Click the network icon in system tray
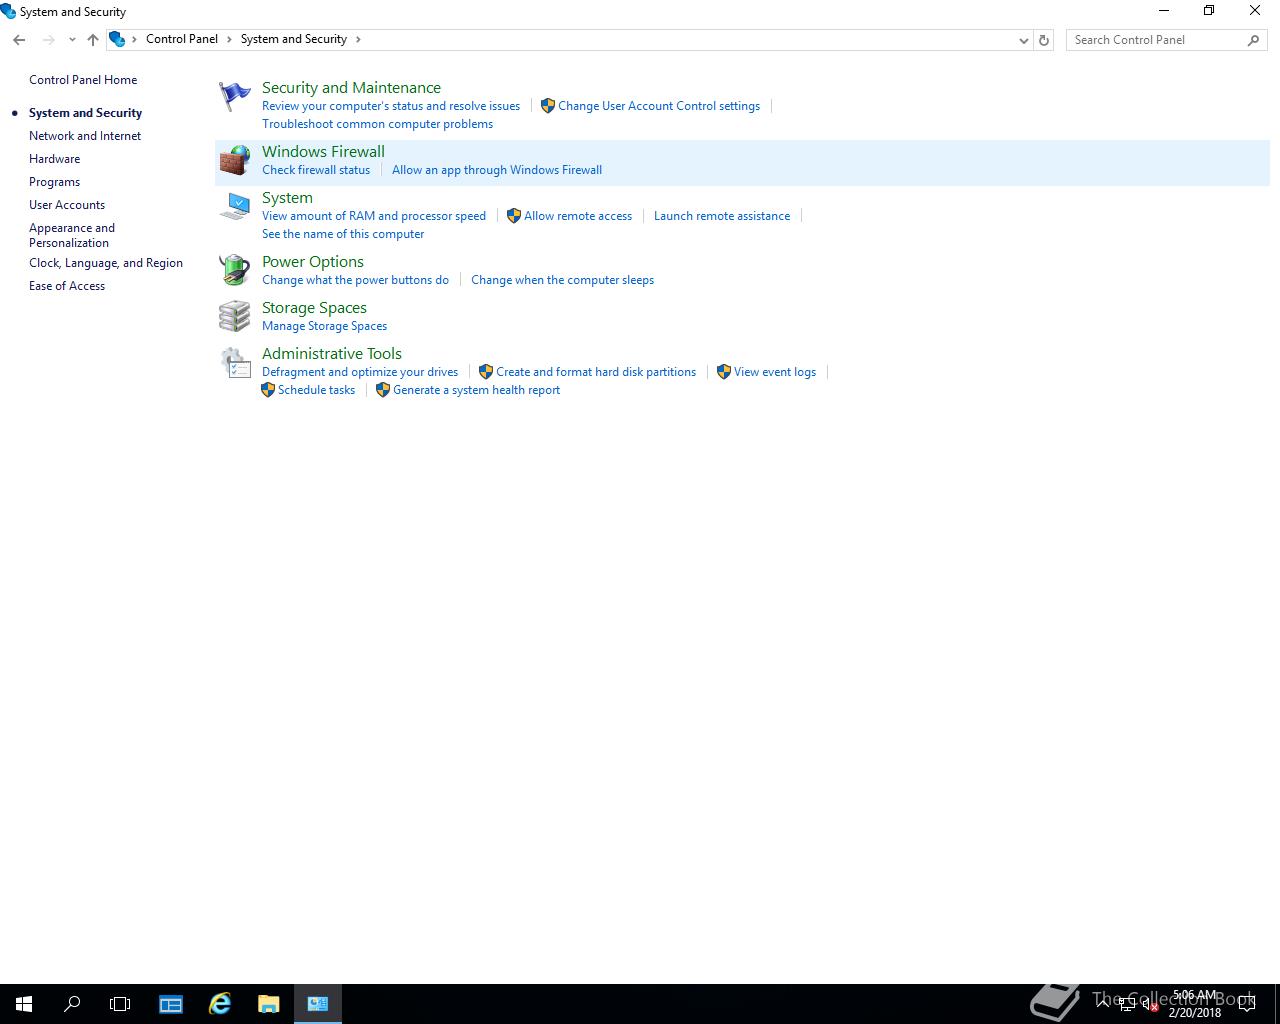The image size is (1280, 1024). click(1126, 1004)
